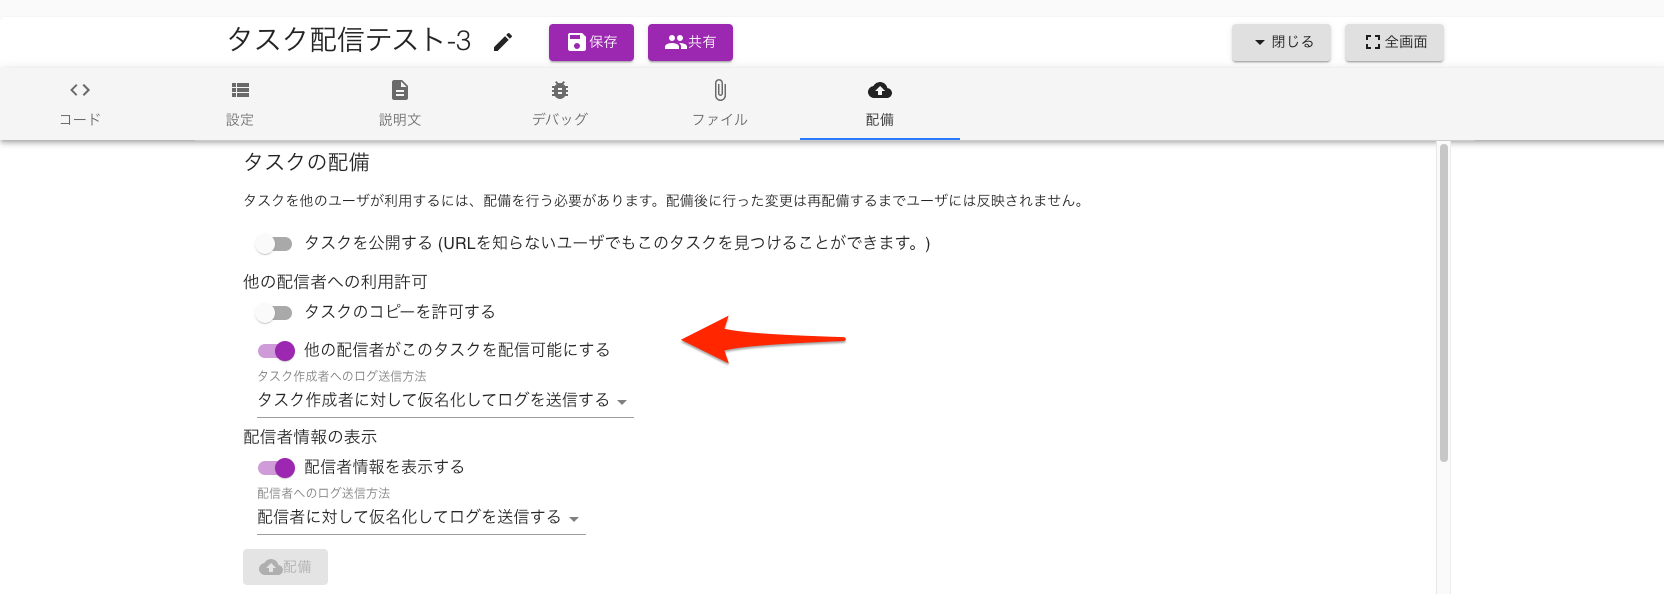Enable the タスクを公開する toggle
Viewport: 1664px width, 594px height.
pyautogui.click(x=274, y=244)
